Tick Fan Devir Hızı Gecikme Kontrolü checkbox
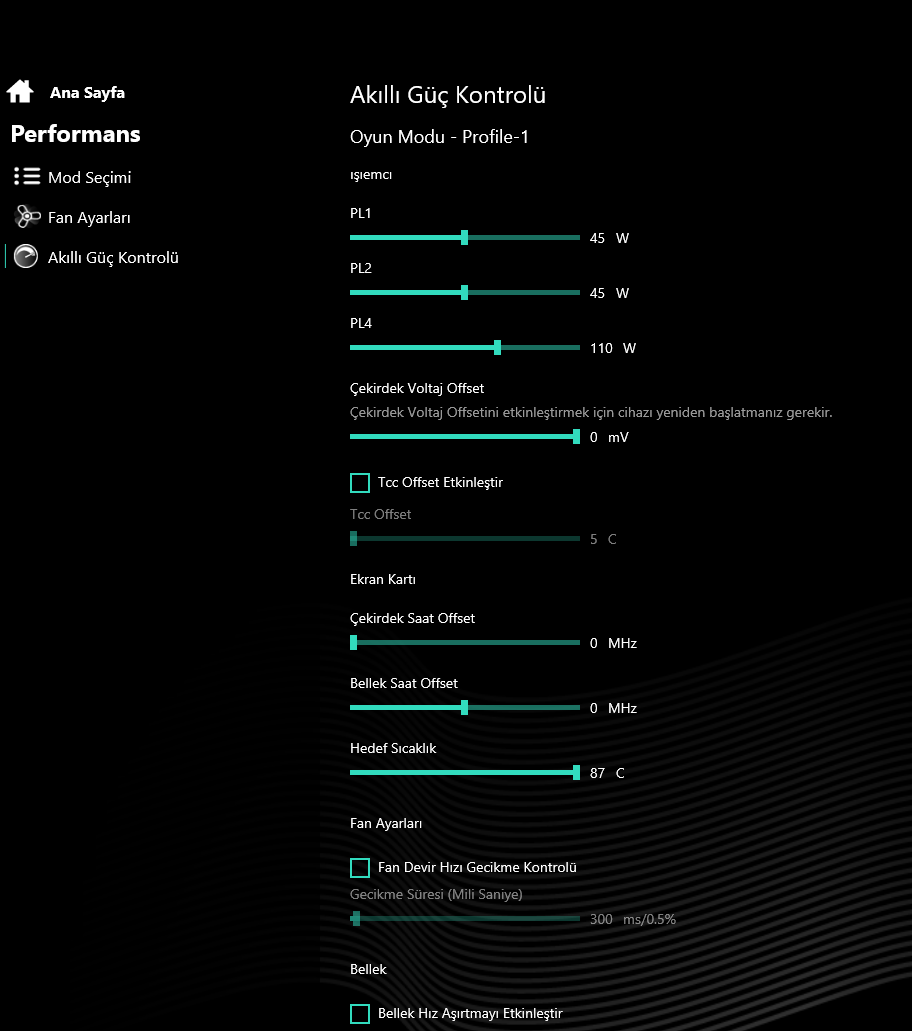 click(x=360, y=868)
